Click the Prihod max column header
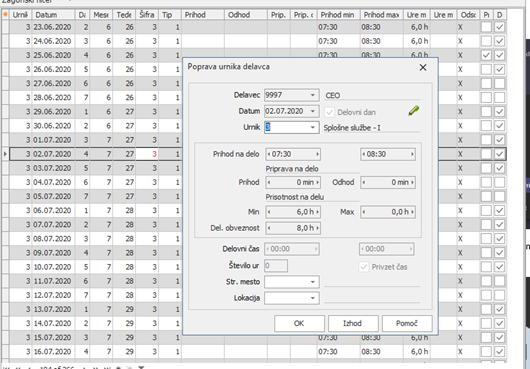This screenshot has width=530, height=369. 381,15
